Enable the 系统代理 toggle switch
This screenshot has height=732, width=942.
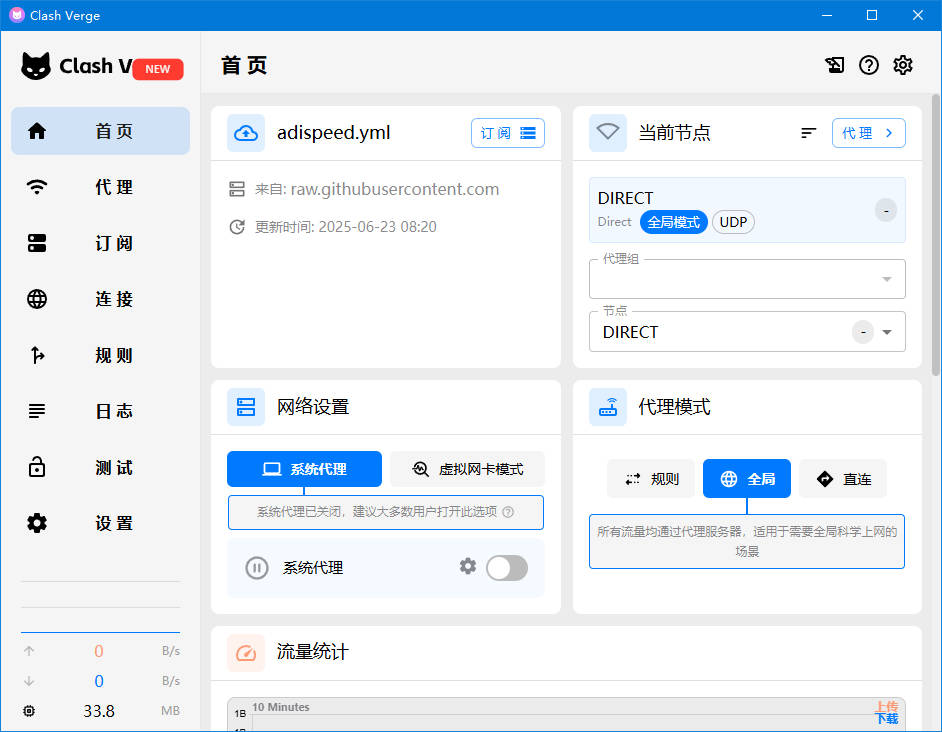(x=506, y=568)
